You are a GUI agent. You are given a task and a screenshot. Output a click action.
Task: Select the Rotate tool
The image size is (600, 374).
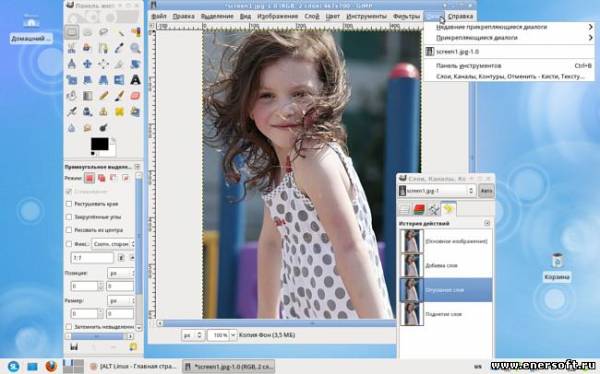coord(135,64)
